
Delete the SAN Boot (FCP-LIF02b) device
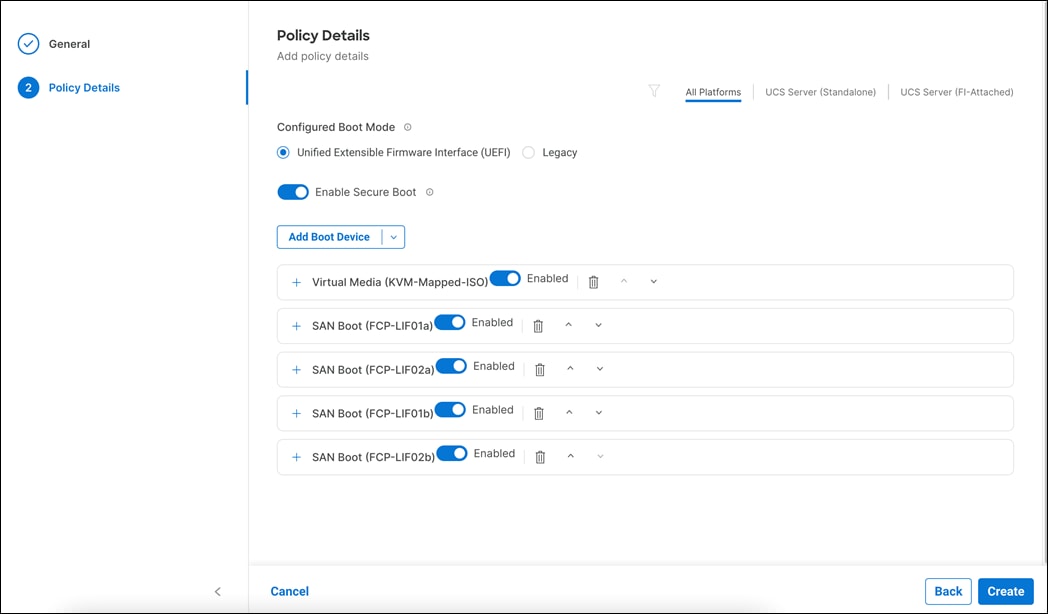(539, 456)
